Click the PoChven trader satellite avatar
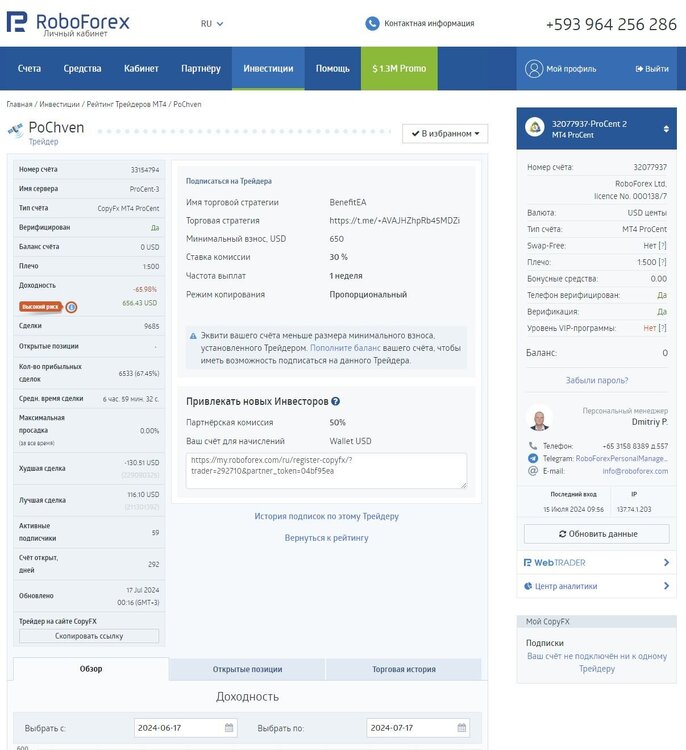The width and height of the screenshot is (686, 750). pos(16,131)
